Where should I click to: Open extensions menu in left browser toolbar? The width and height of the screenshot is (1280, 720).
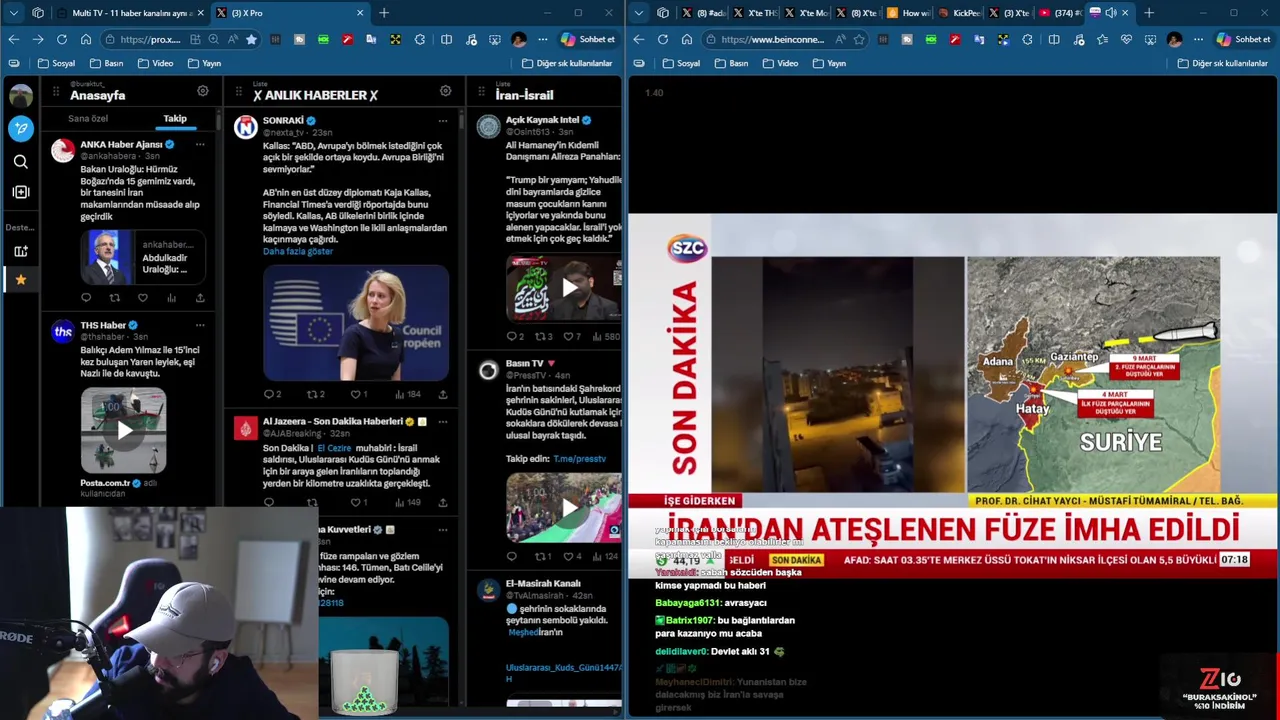pos(420,39)
